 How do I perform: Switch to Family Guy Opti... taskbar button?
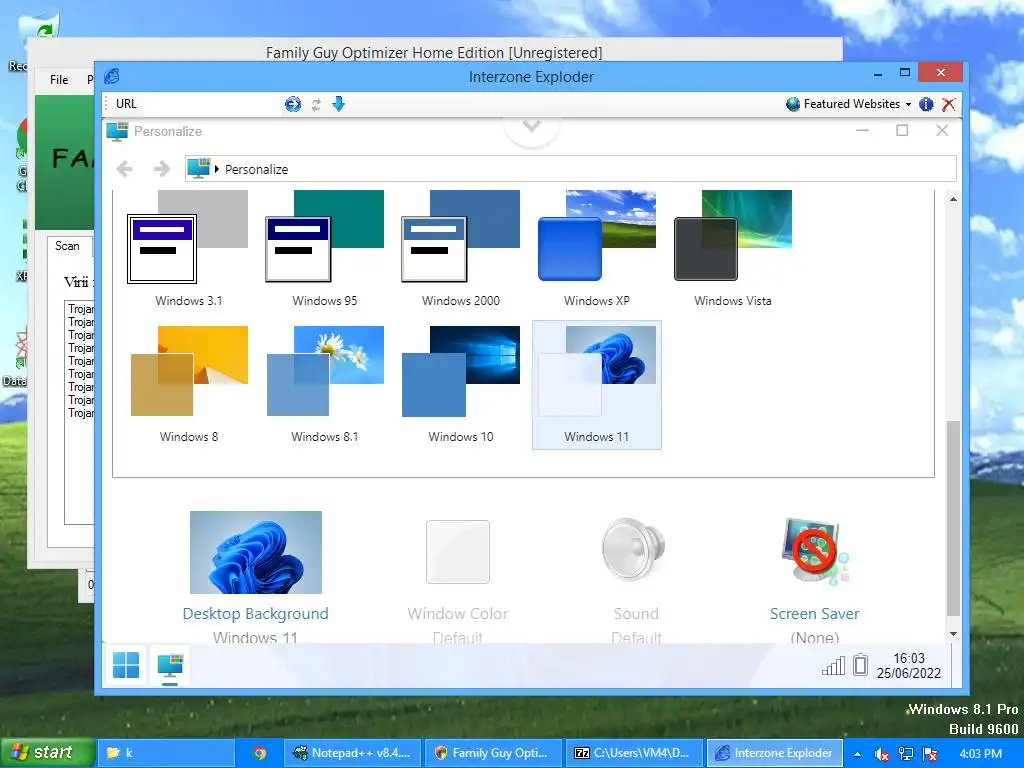click(x=494, y=753)
